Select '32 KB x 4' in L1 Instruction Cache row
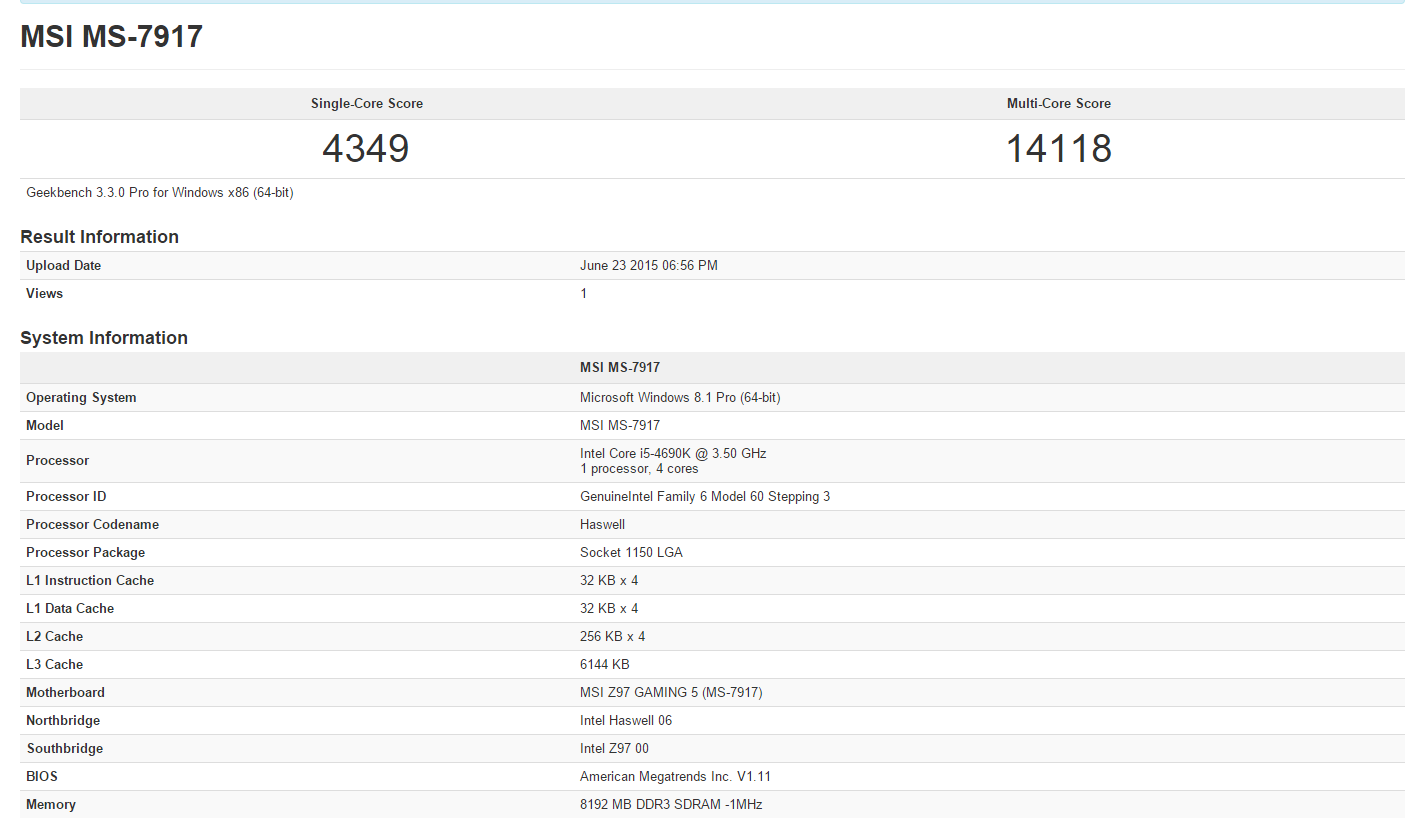This screenshot has width=1421, height=821. (x=609, y=581)
